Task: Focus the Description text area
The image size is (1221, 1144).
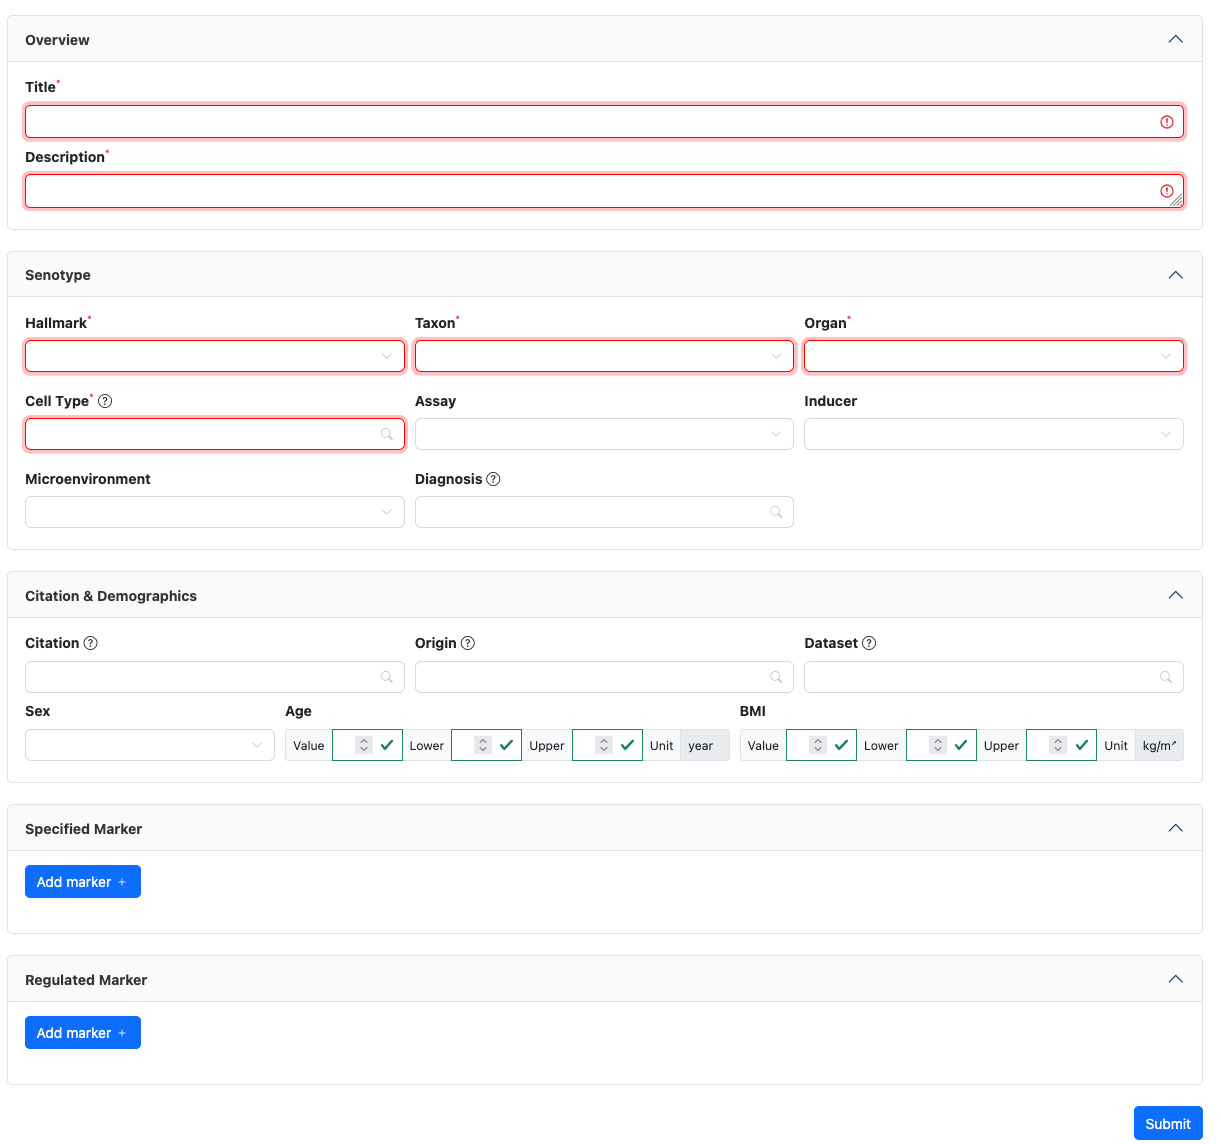Action: [x=604, y=191]
